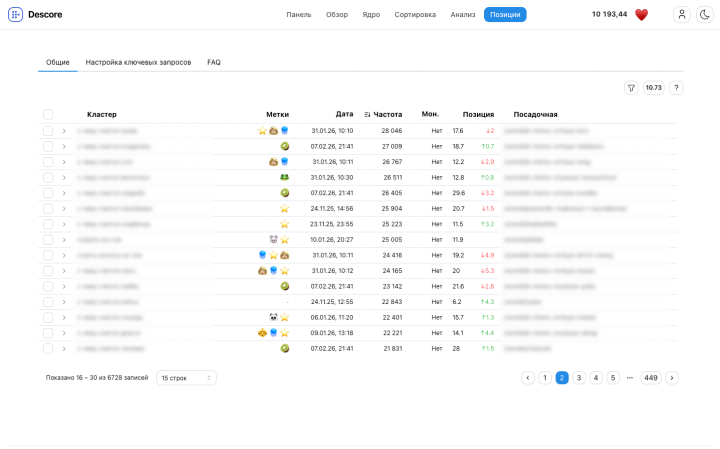Screen dimensions: 720x449
Task: Click the Descore logo icon
Action: (x=15, y=15)
